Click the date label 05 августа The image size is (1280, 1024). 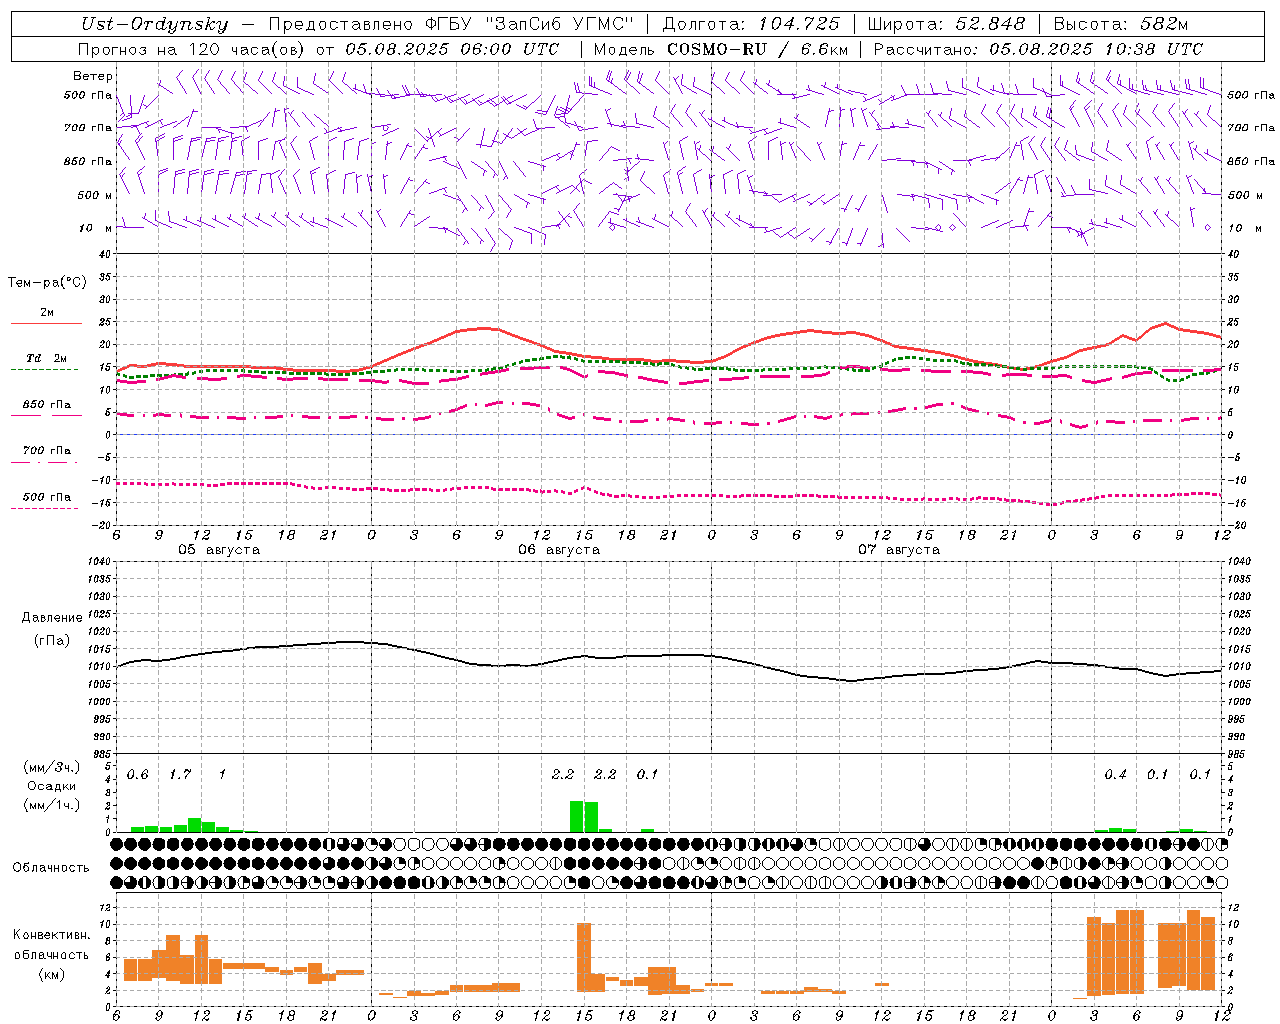(219, 550)
